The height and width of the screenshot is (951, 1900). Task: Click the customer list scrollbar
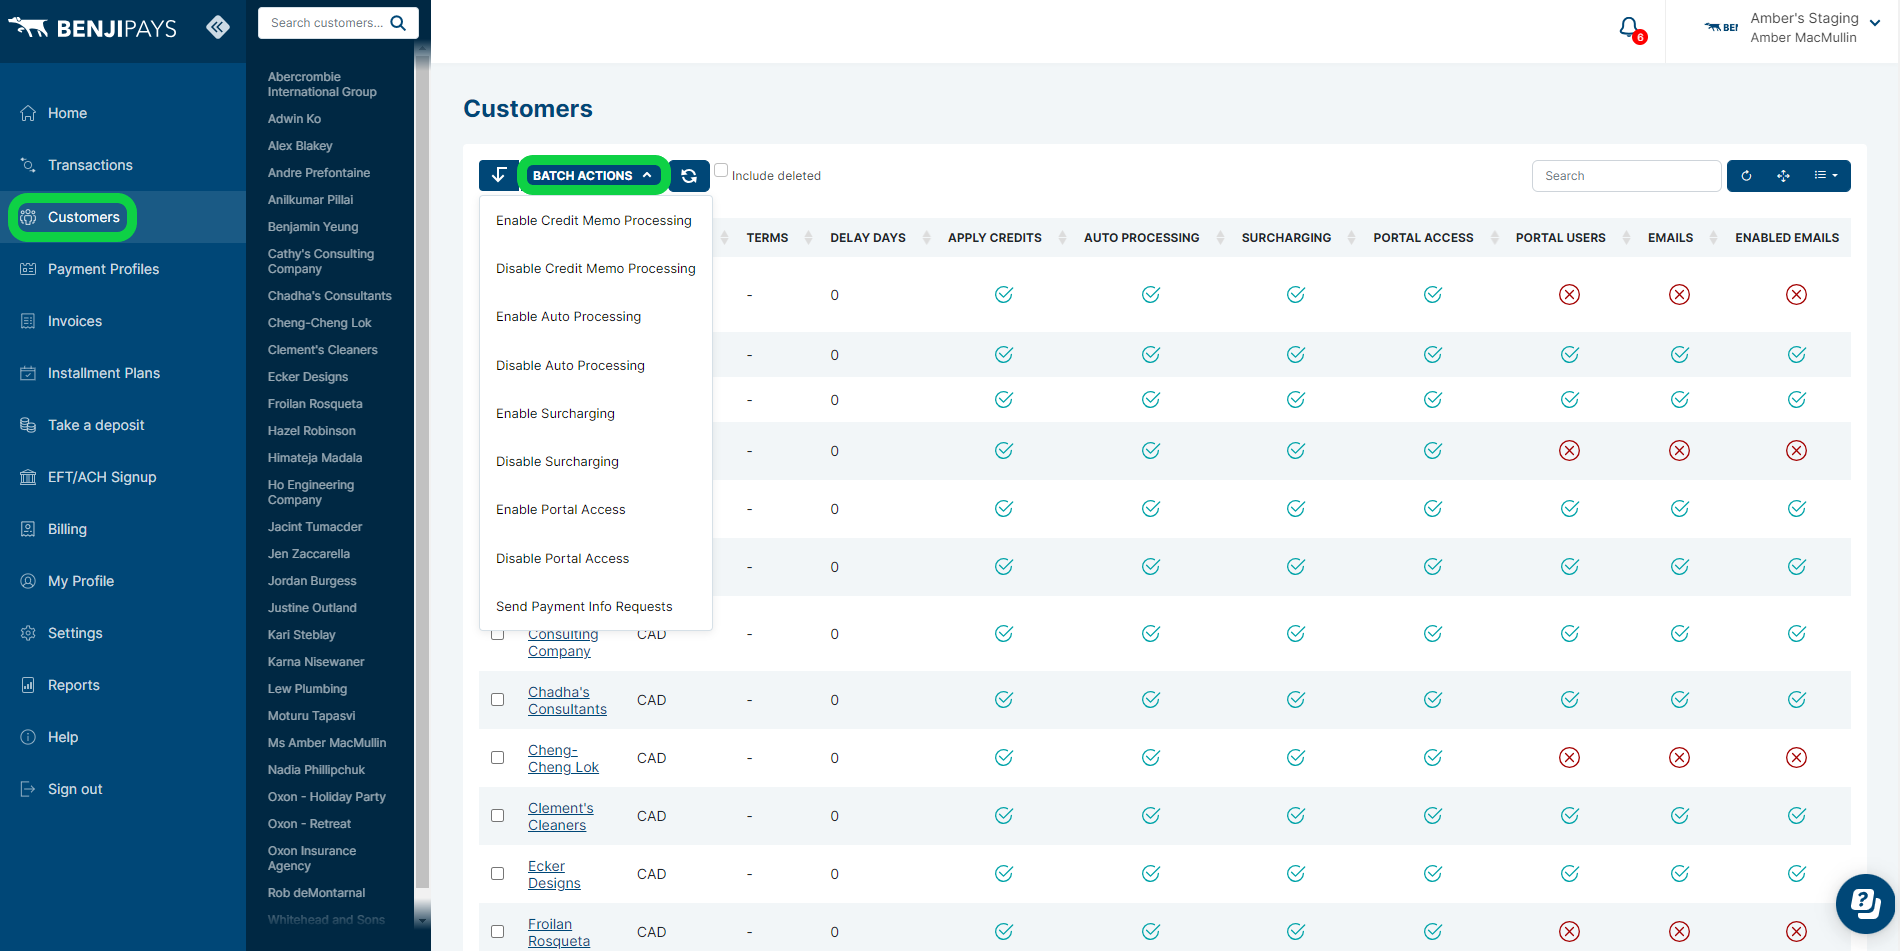coord(422,470)
